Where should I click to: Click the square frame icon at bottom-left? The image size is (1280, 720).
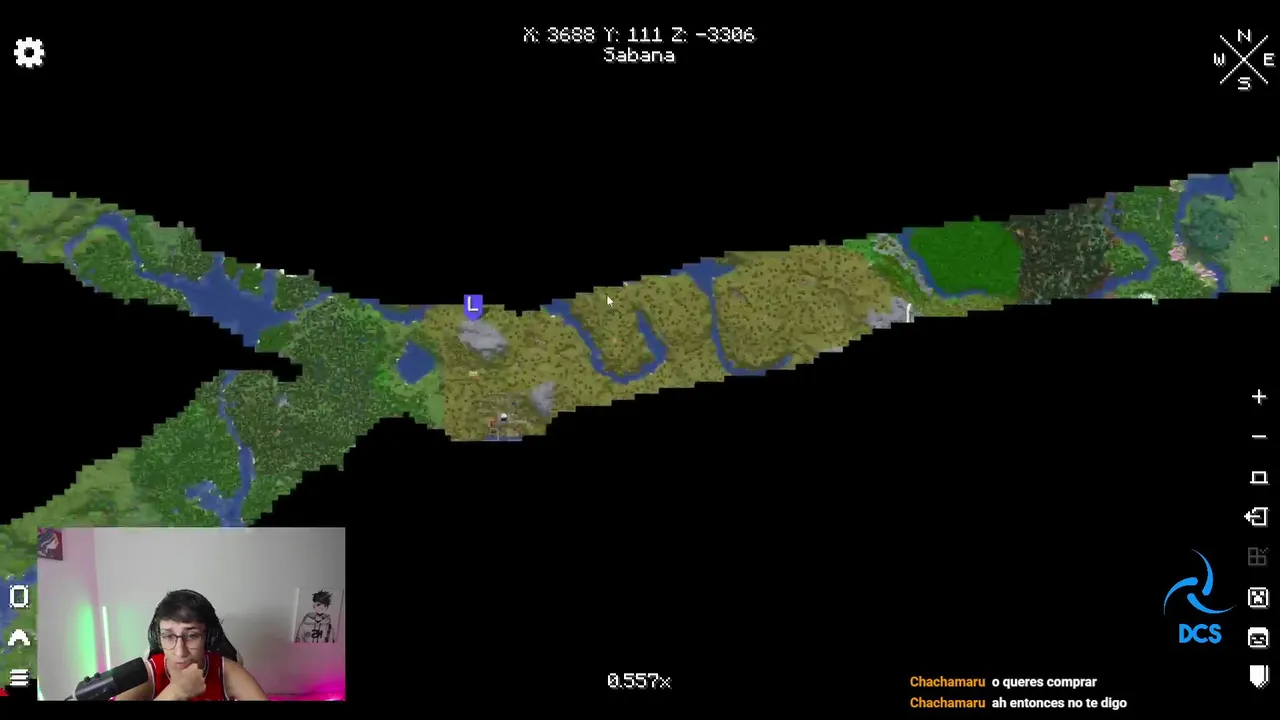[x=19, y=597]
